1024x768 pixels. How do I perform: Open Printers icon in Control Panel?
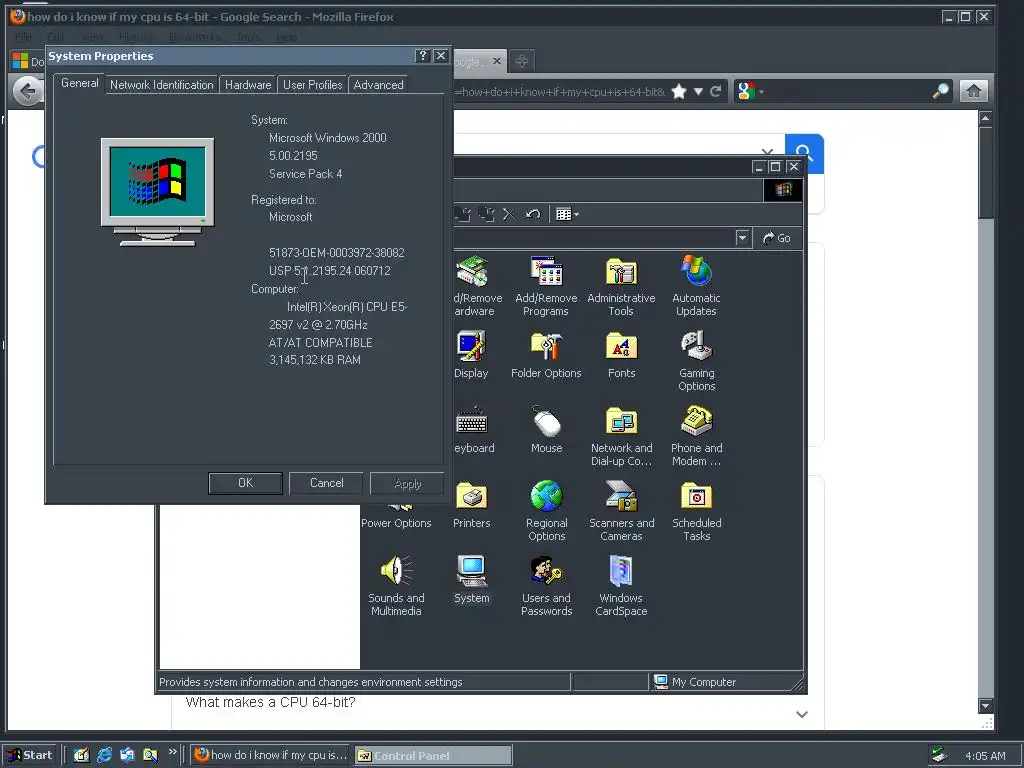(472, 505)
